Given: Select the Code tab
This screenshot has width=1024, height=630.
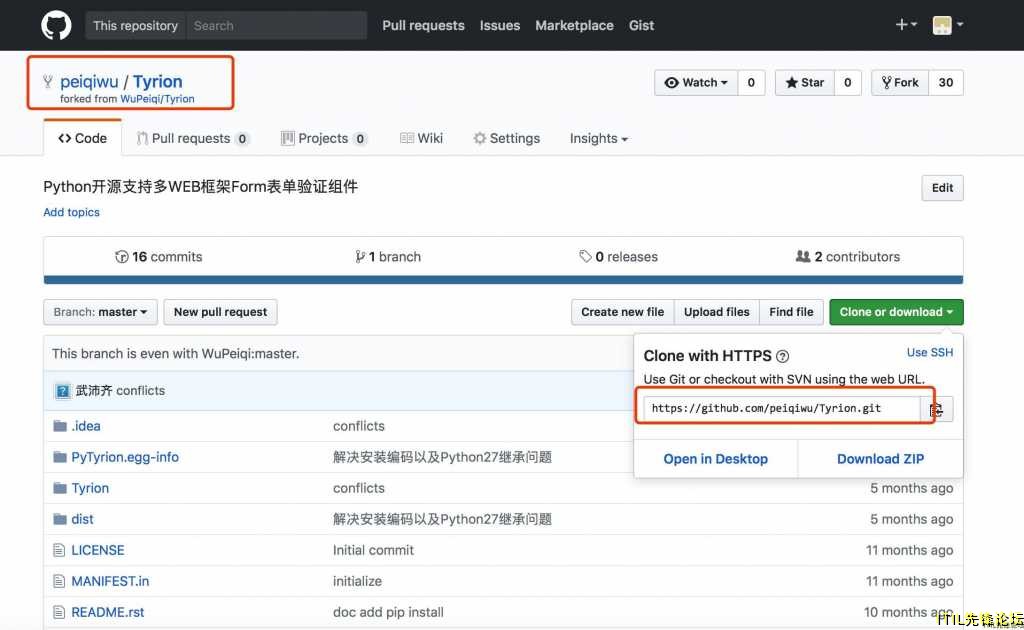Looking at the screenshot, I should pos(82,138).
